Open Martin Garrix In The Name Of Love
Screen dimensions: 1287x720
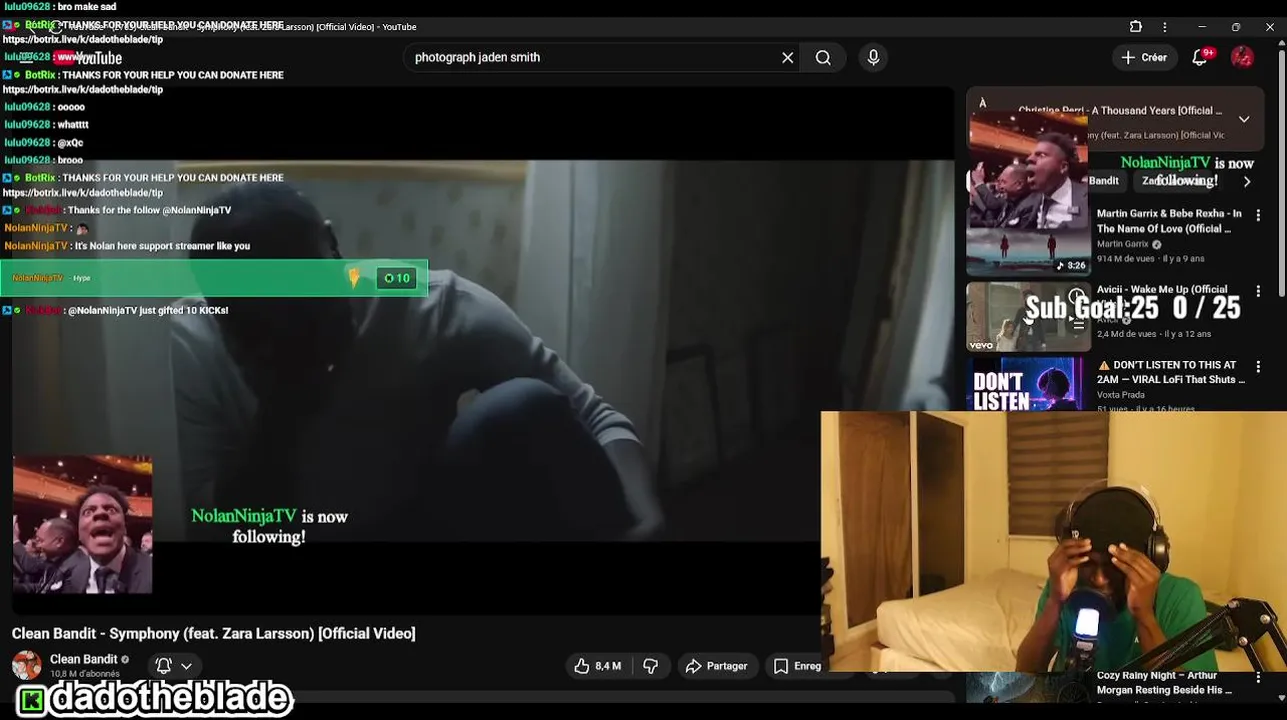1169,221
